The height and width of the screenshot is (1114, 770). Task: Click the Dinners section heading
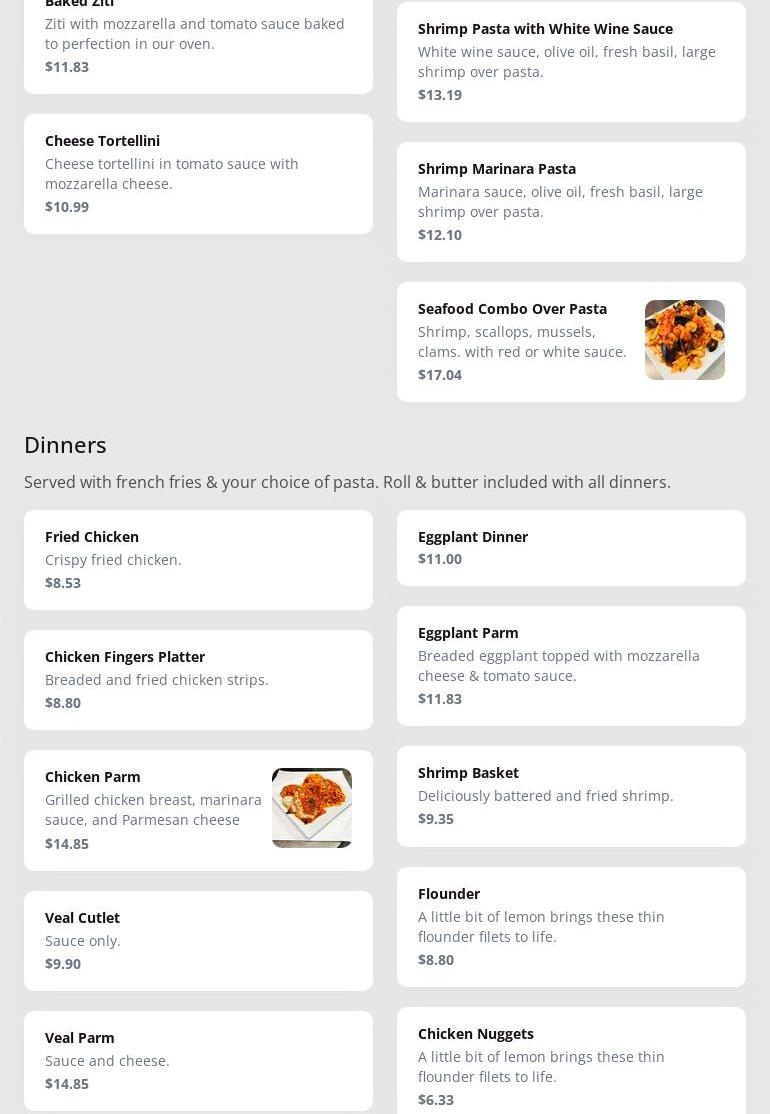tap(65, 445)
